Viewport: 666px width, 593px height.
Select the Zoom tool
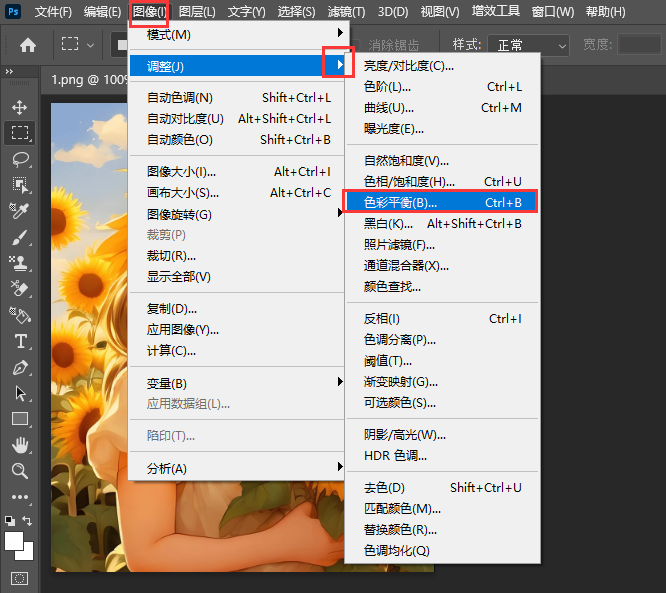(x=20, y=471)
